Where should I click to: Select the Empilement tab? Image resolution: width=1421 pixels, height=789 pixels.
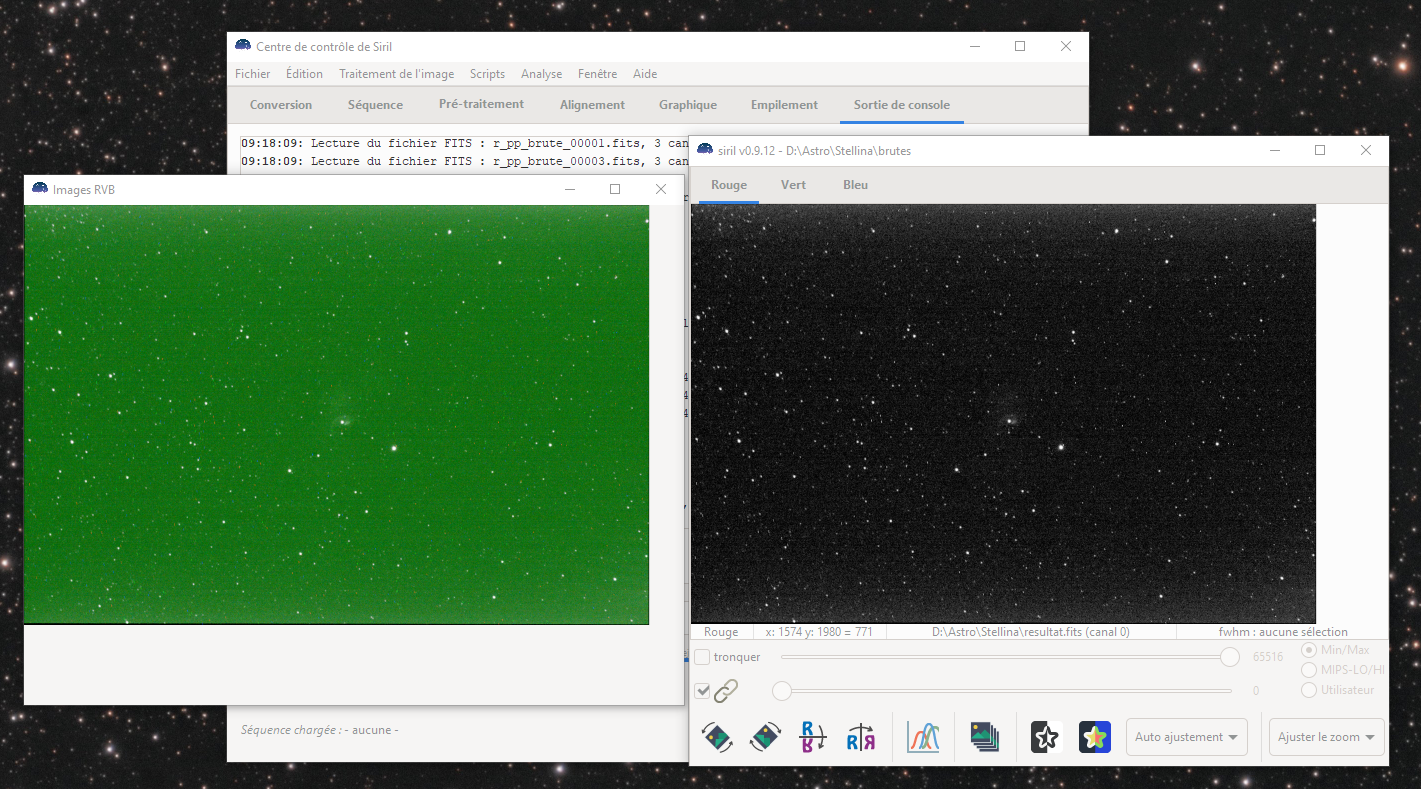point(784,105)
